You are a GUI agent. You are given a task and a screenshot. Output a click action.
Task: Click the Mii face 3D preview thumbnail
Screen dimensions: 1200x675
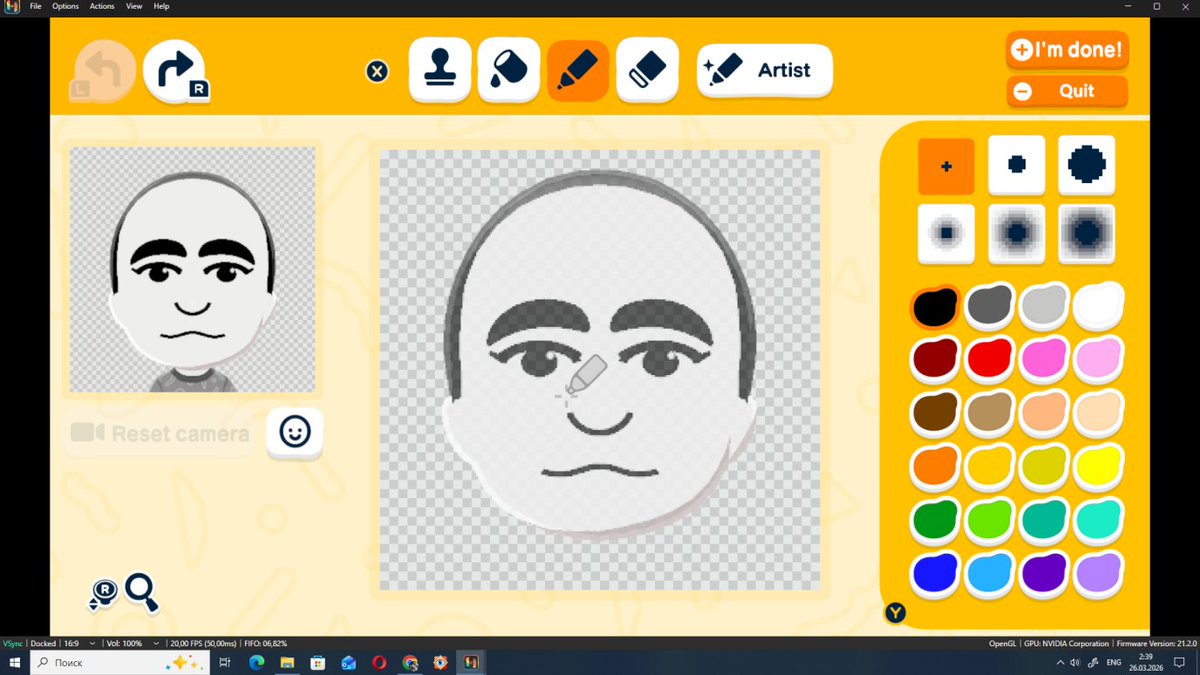(192, 269)
